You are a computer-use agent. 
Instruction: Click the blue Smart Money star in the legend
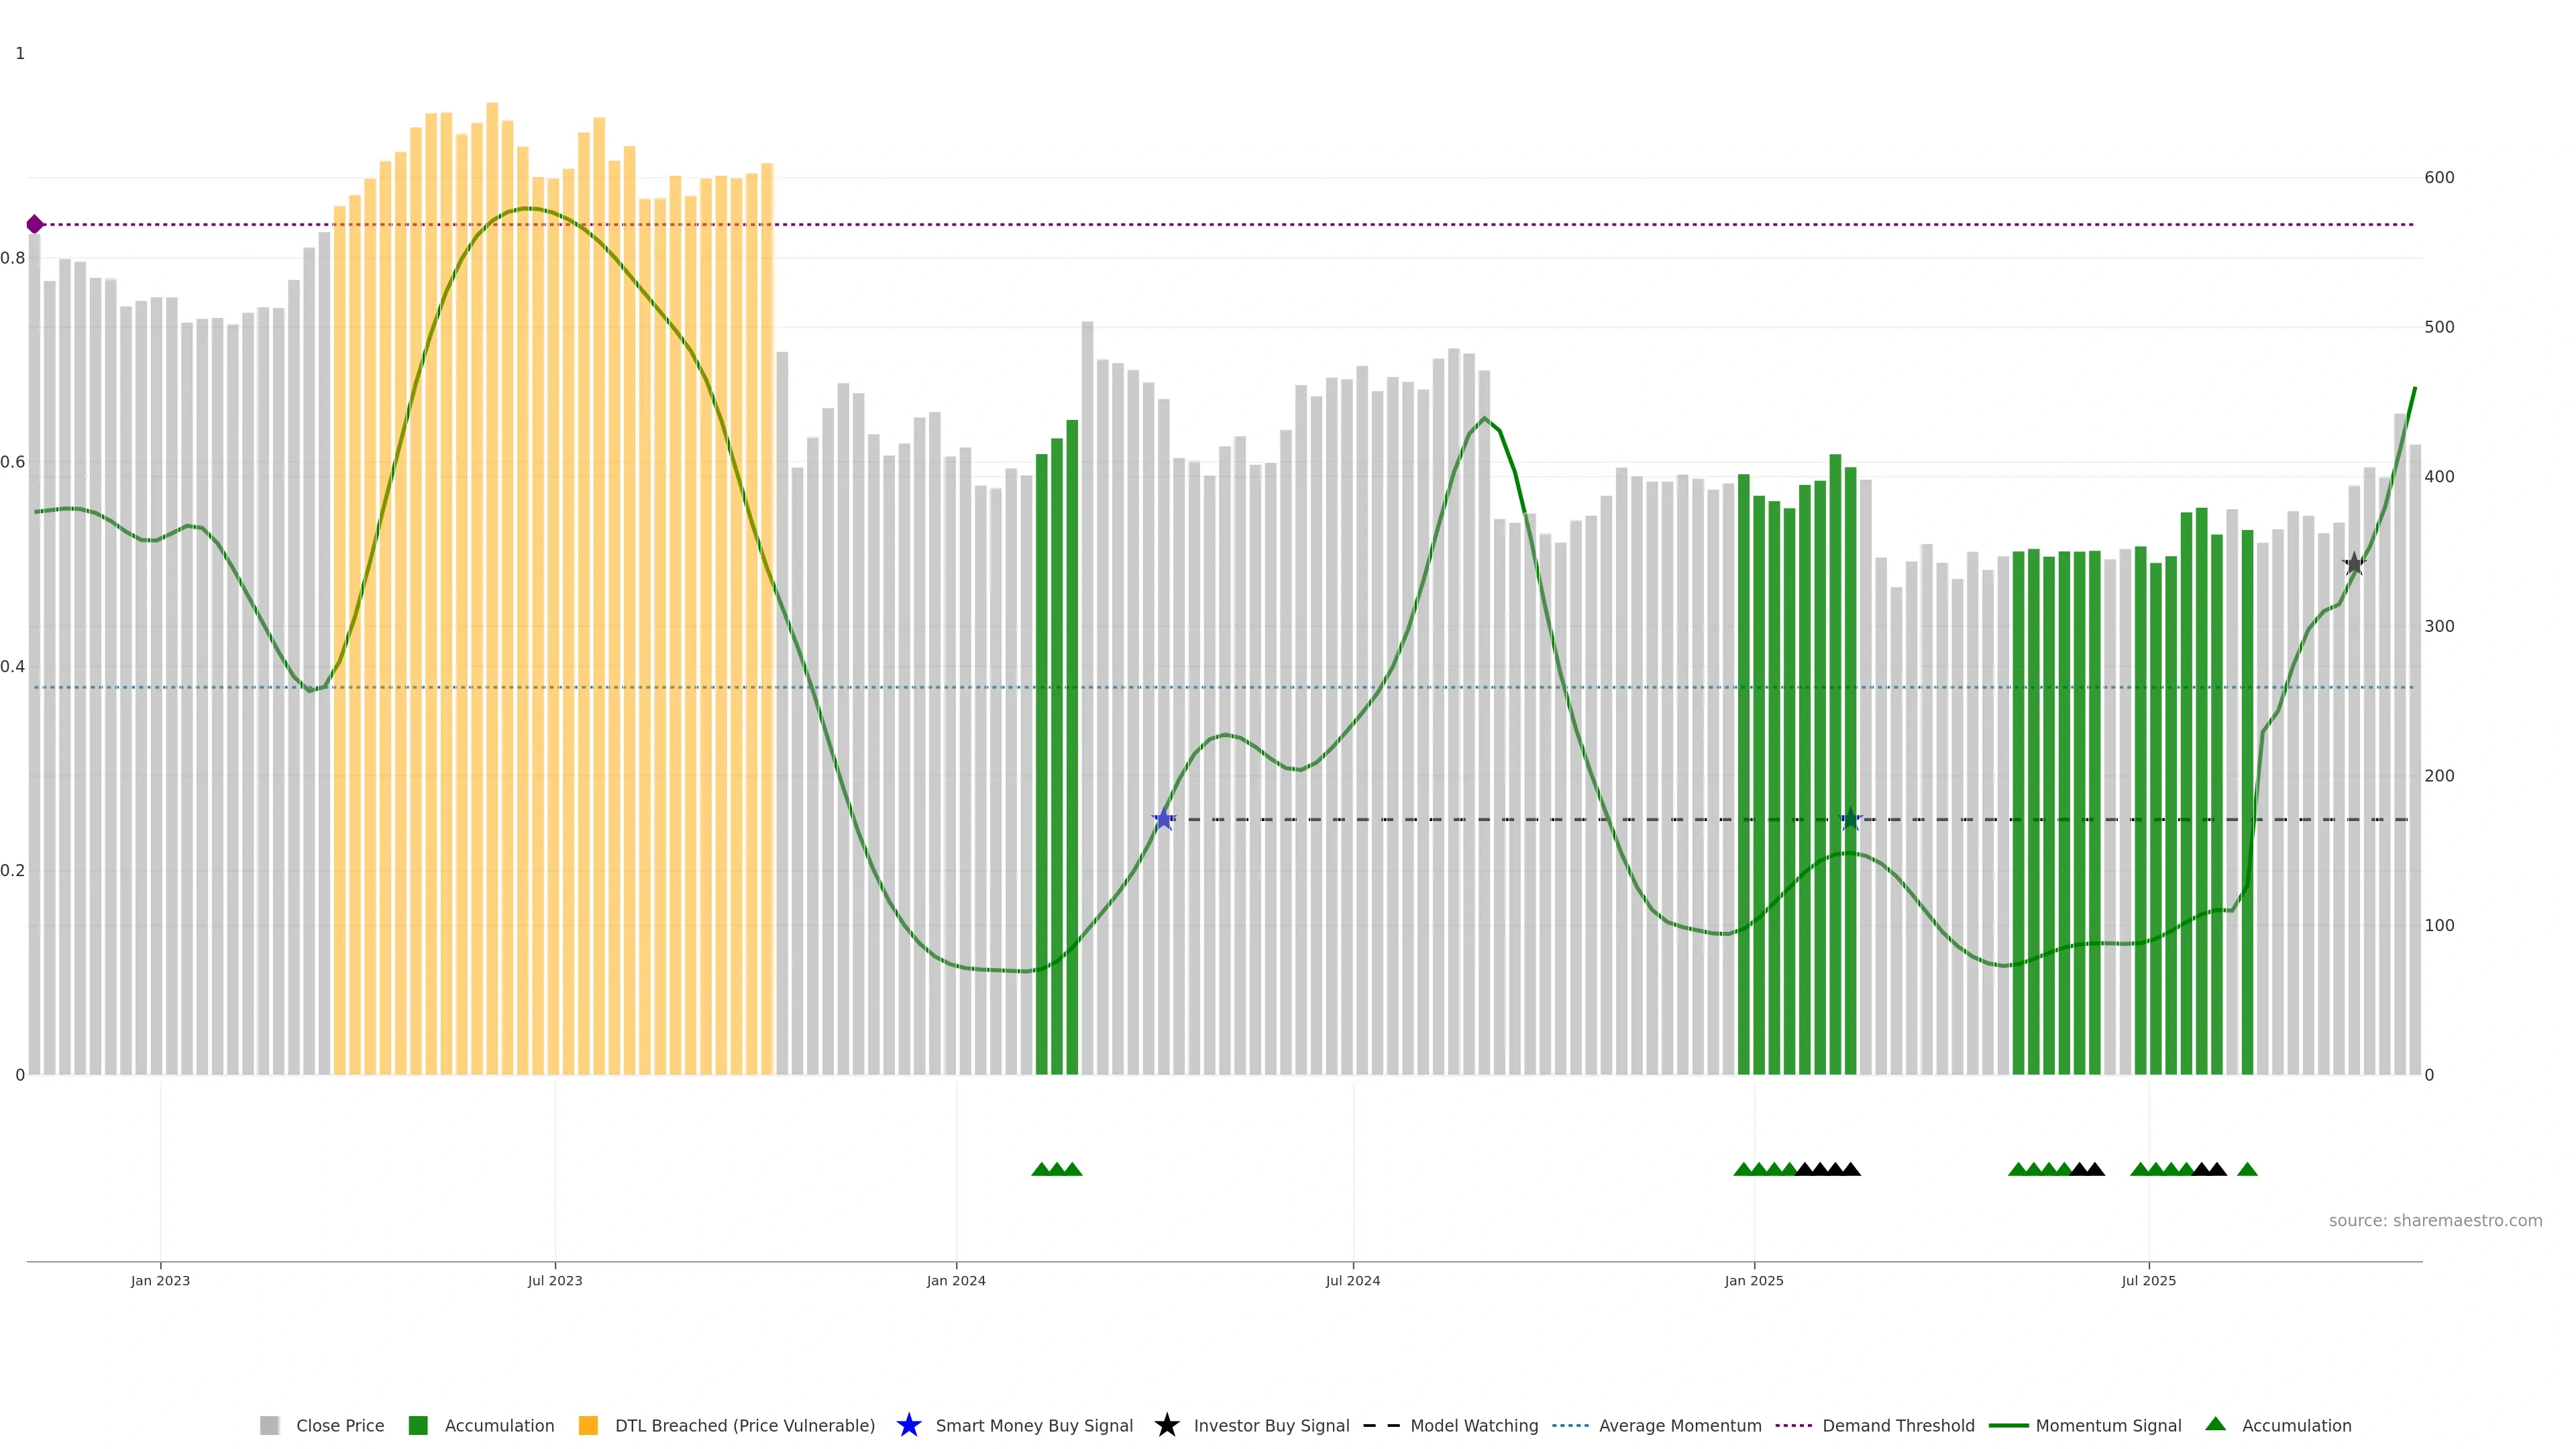[x=908, y=1425]
